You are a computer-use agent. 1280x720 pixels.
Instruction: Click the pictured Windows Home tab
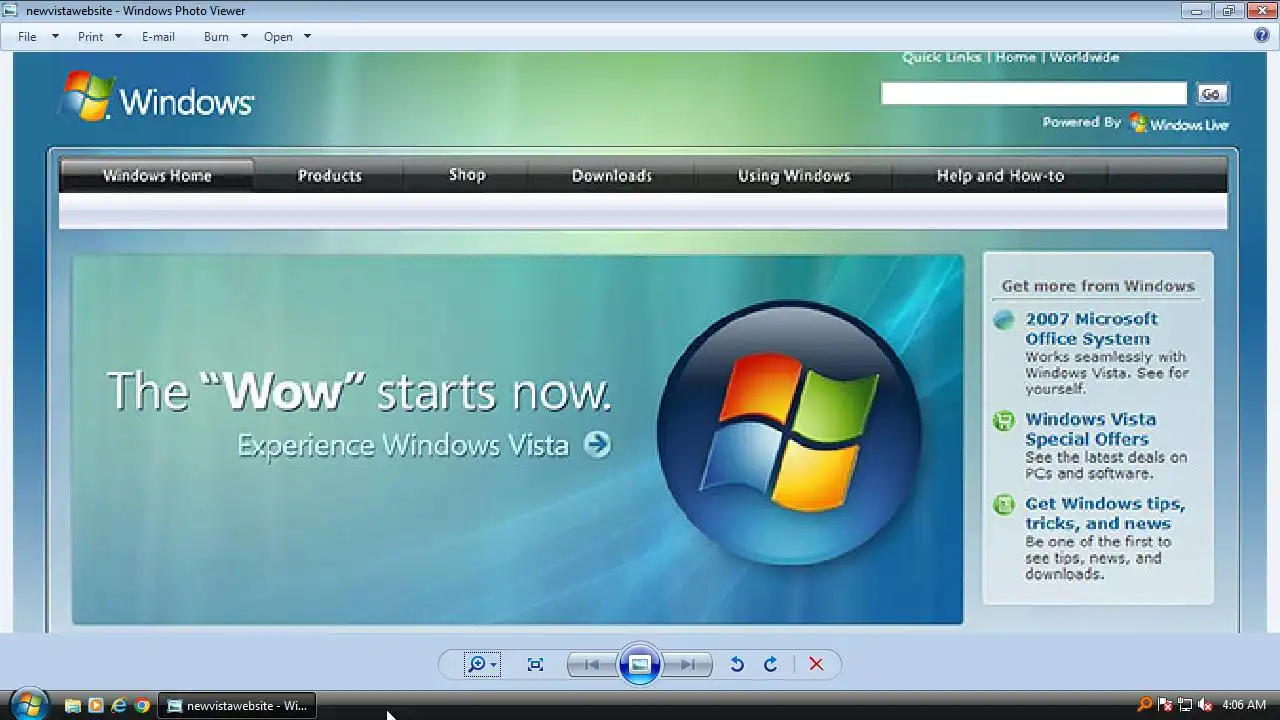pos(157,175)
